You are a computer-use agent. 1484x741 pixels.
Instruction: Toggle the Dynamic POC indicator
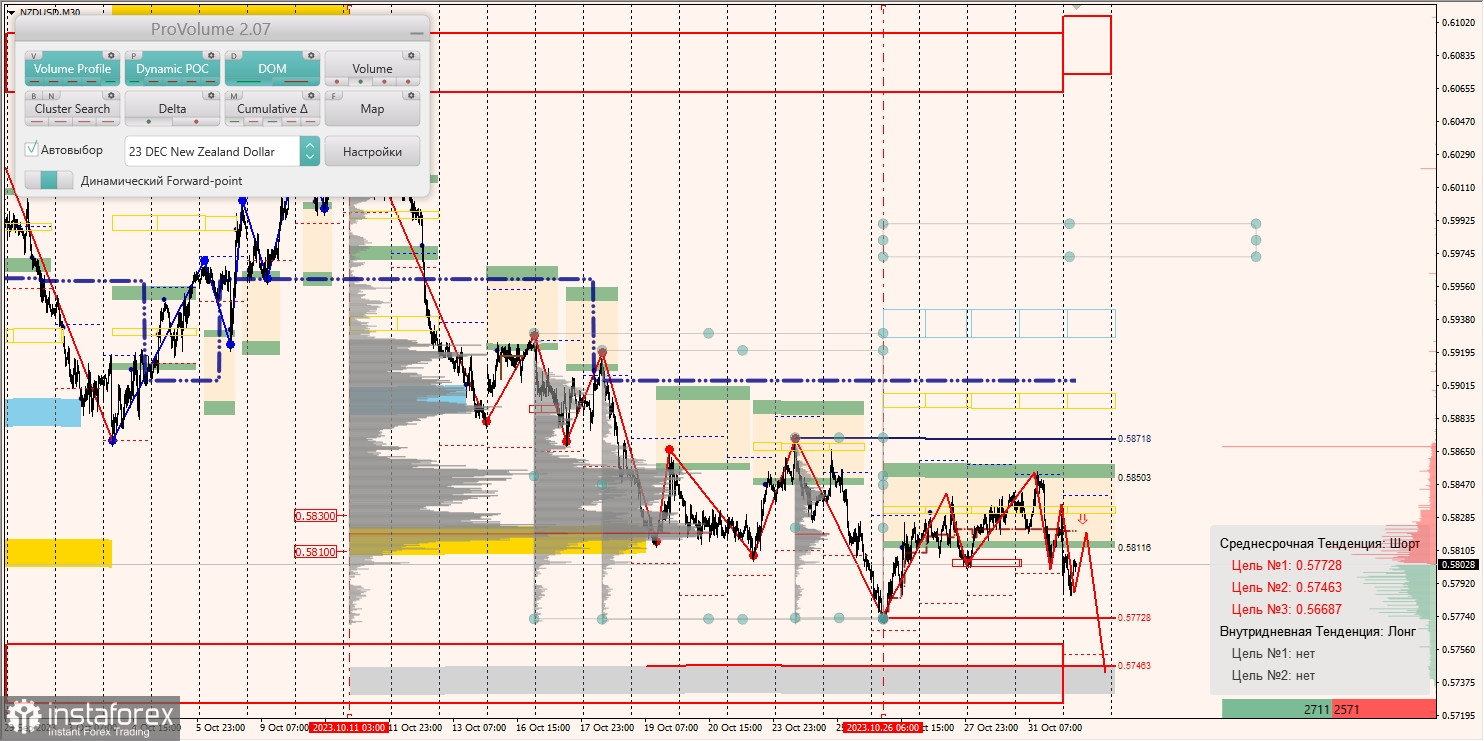pyautogui.click(x=172, y=69)
